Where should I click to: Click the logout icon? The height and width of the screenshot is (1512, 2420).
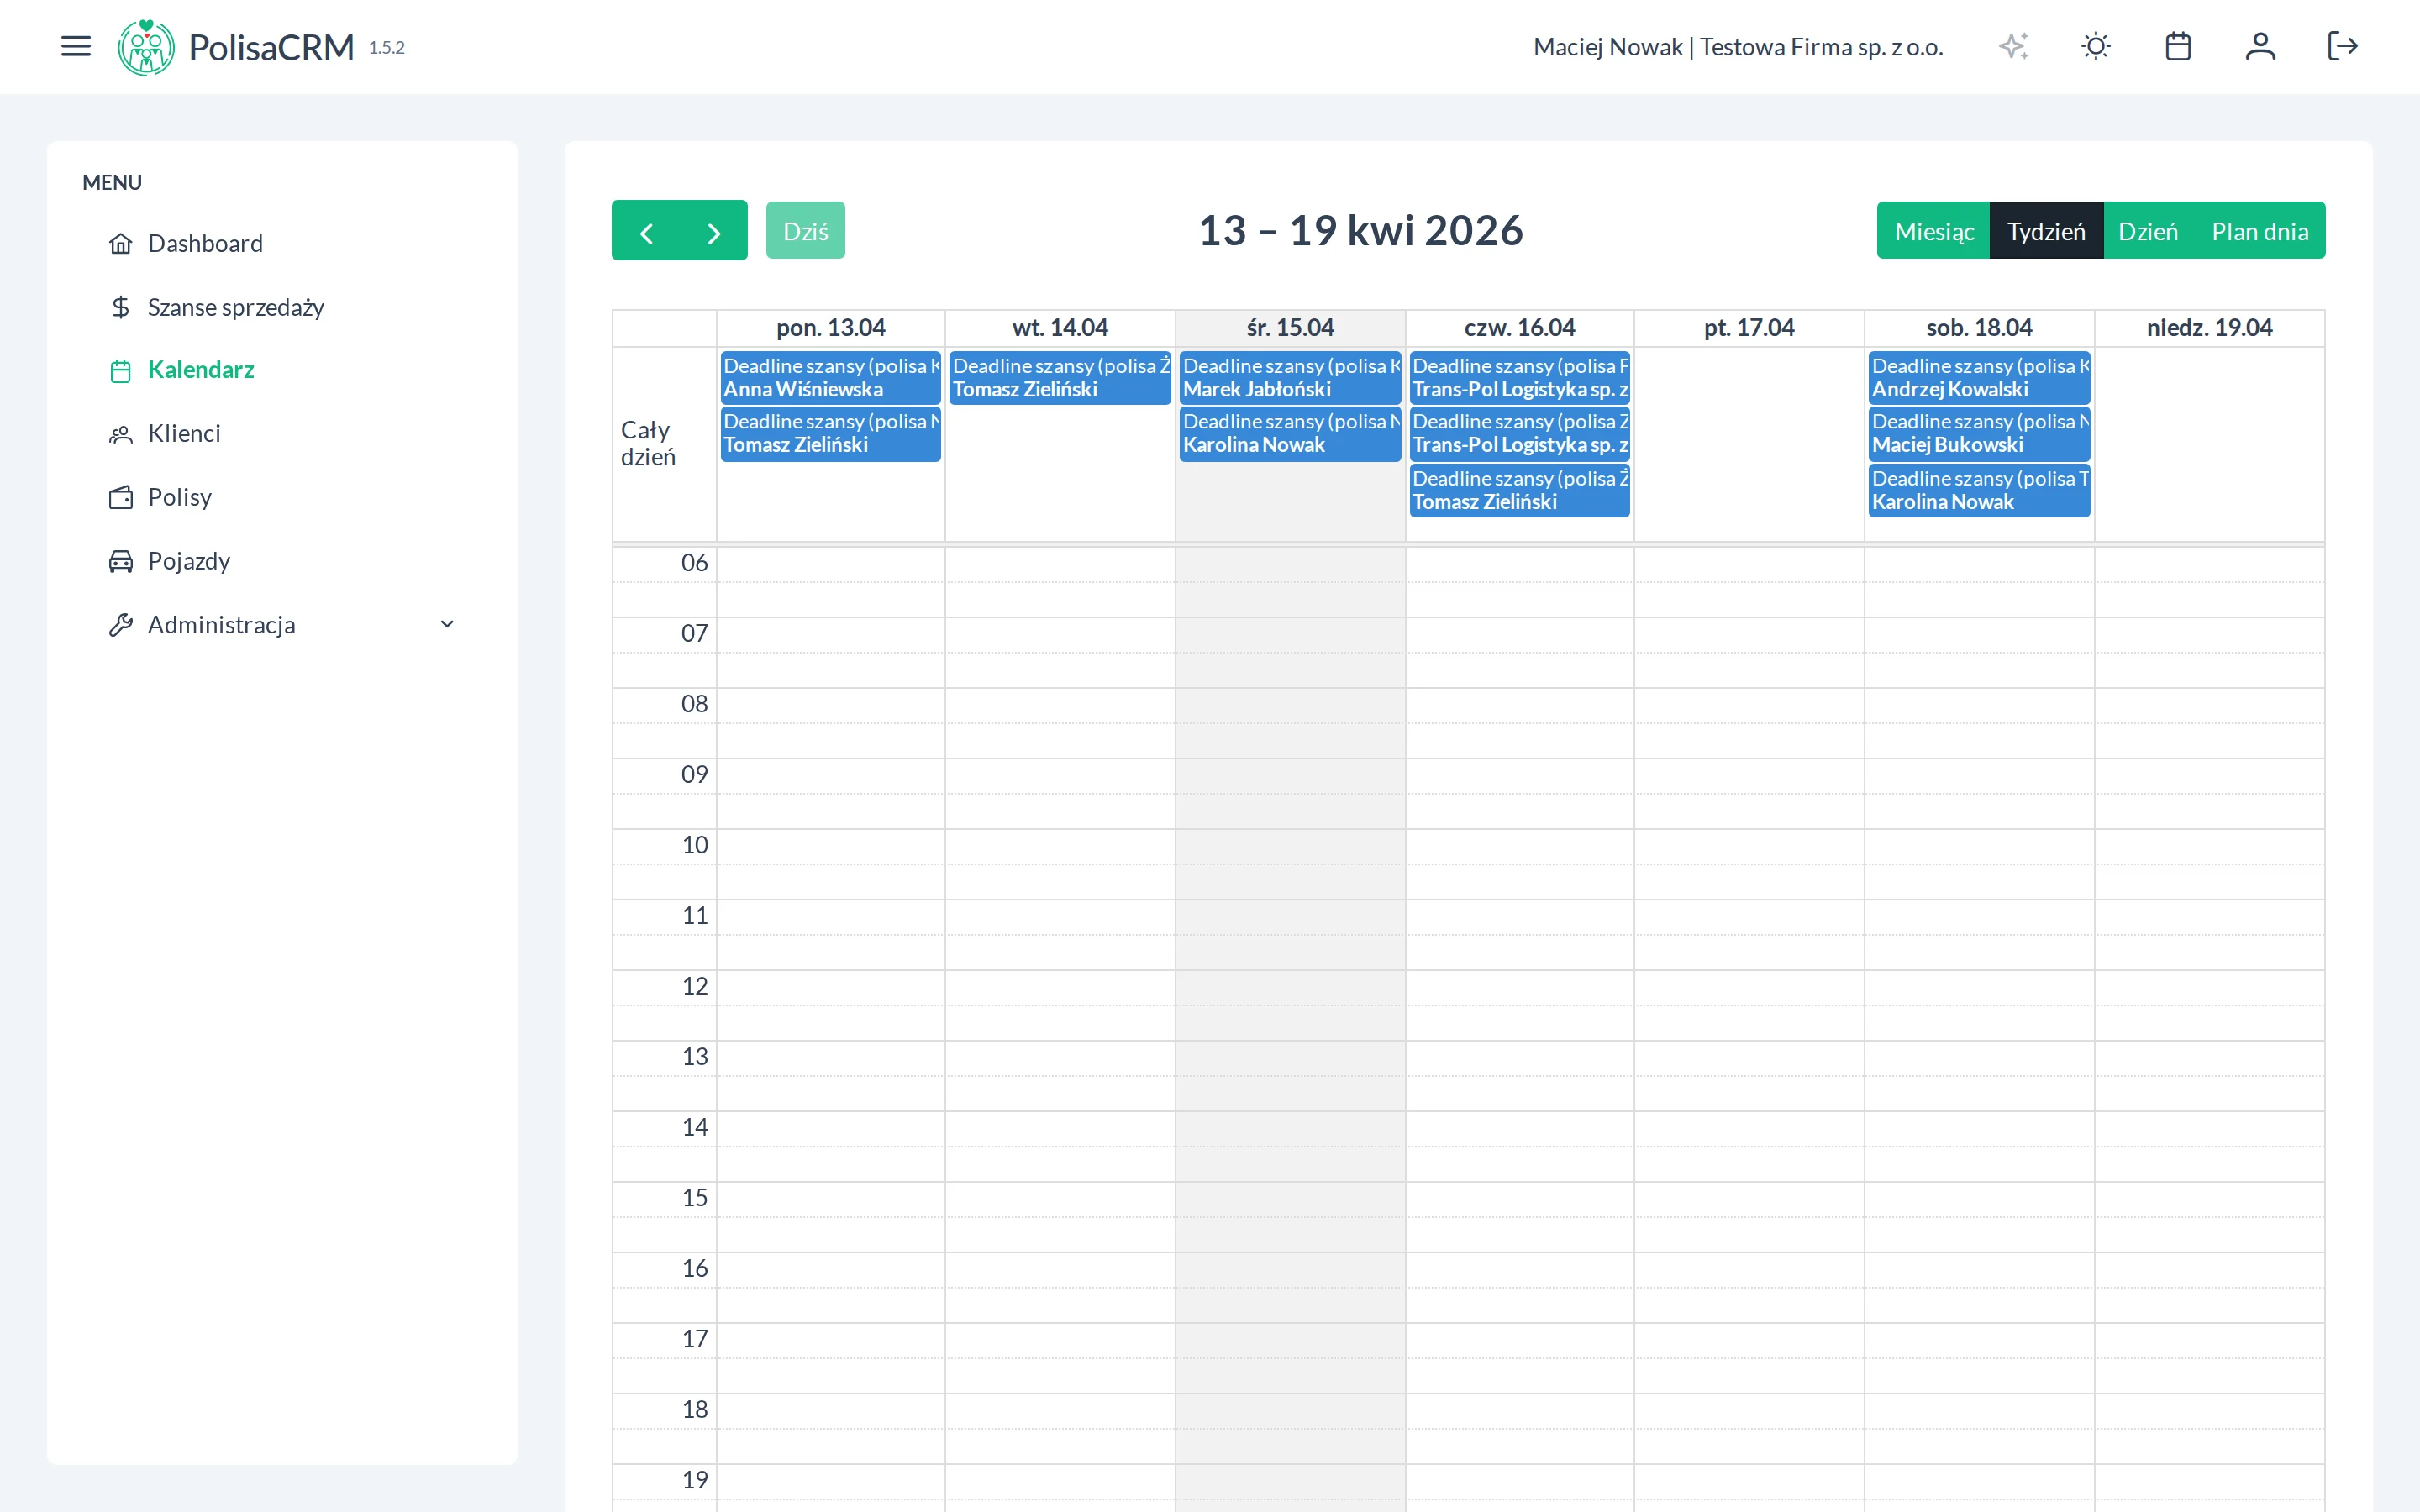click(2342, 46)
